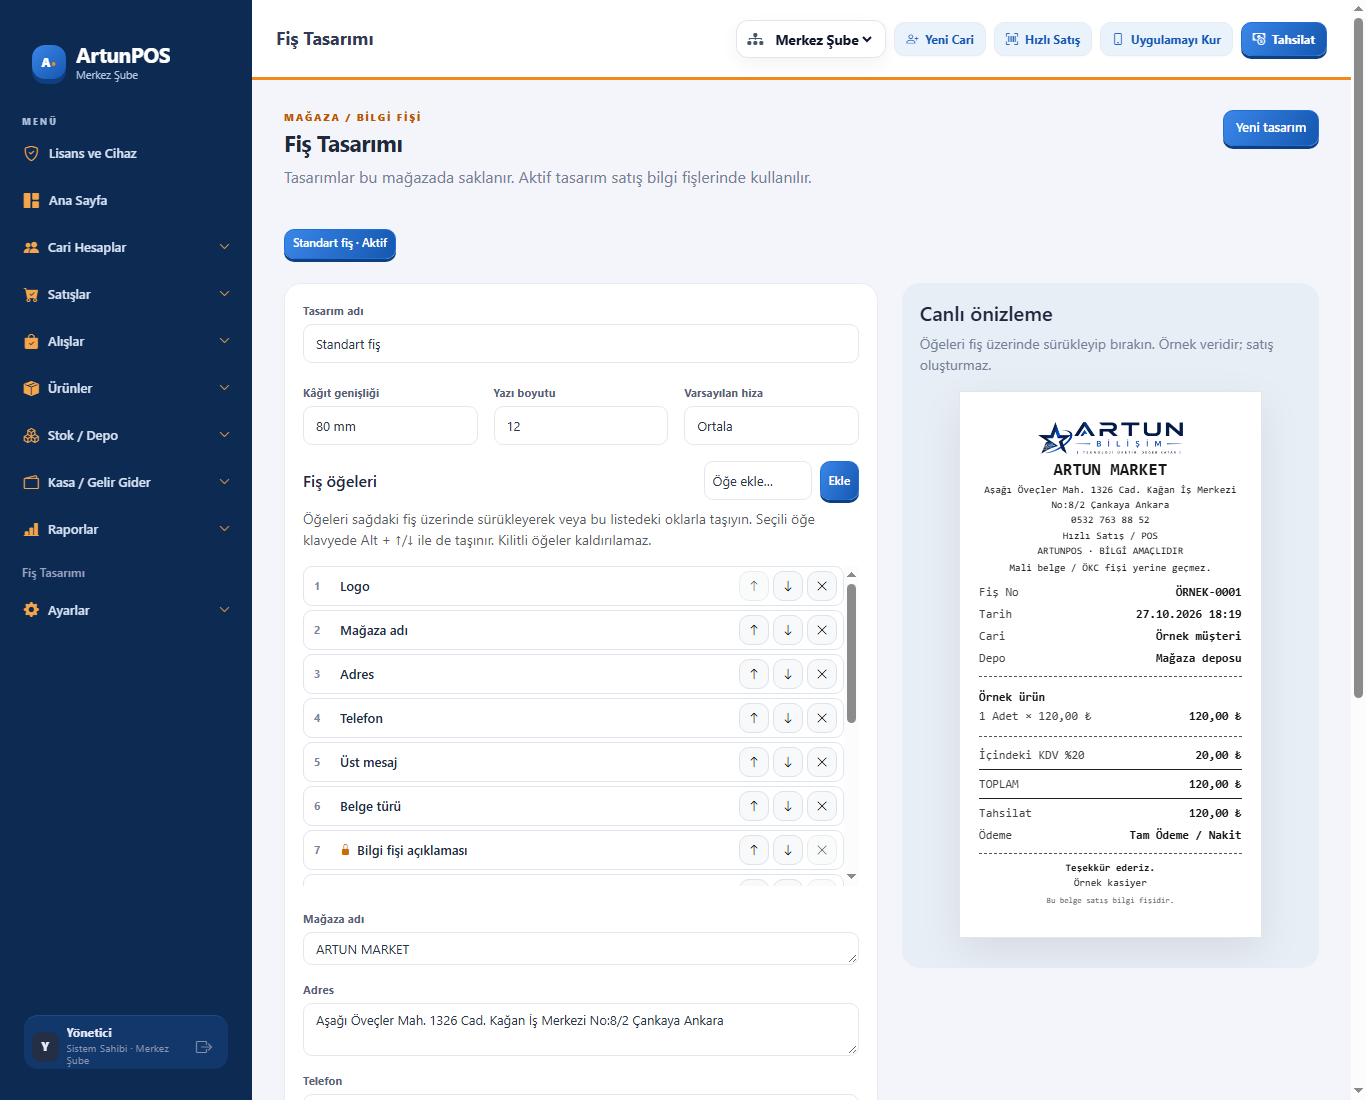Remove the Logo item from the list
The width and height of the screenshot is (1366, 1100).
[822, 586]
